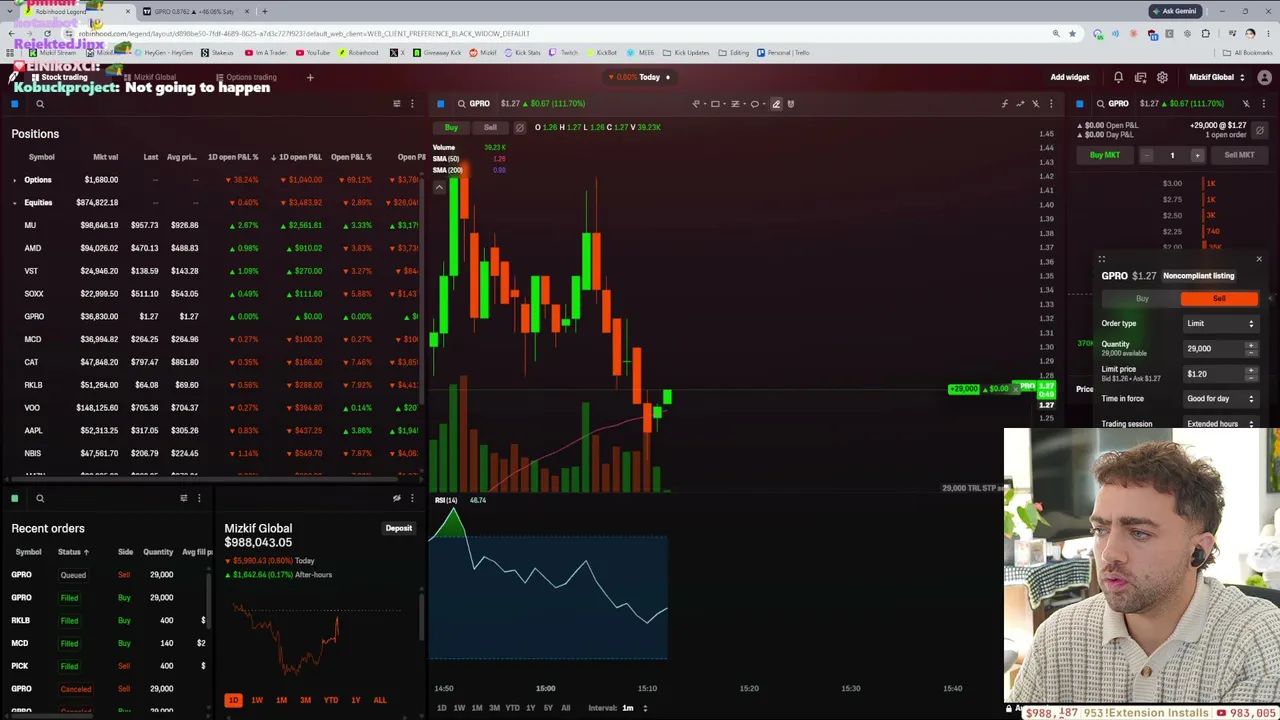
Task: Open chart type line icon
Action: [1020, 104]
